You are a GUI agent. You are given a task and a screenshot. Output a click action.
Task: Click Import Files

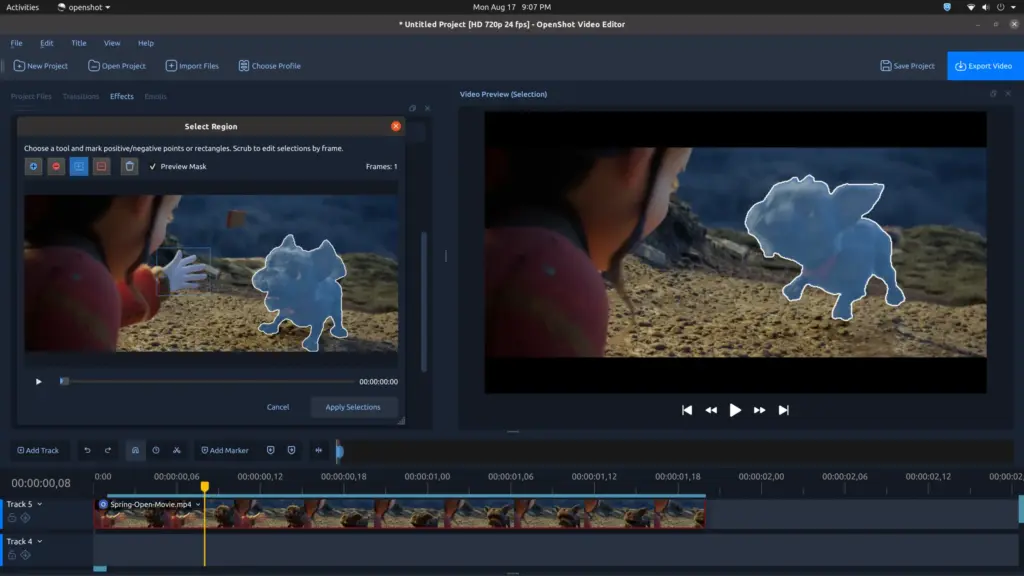click(x=192, y=66)
